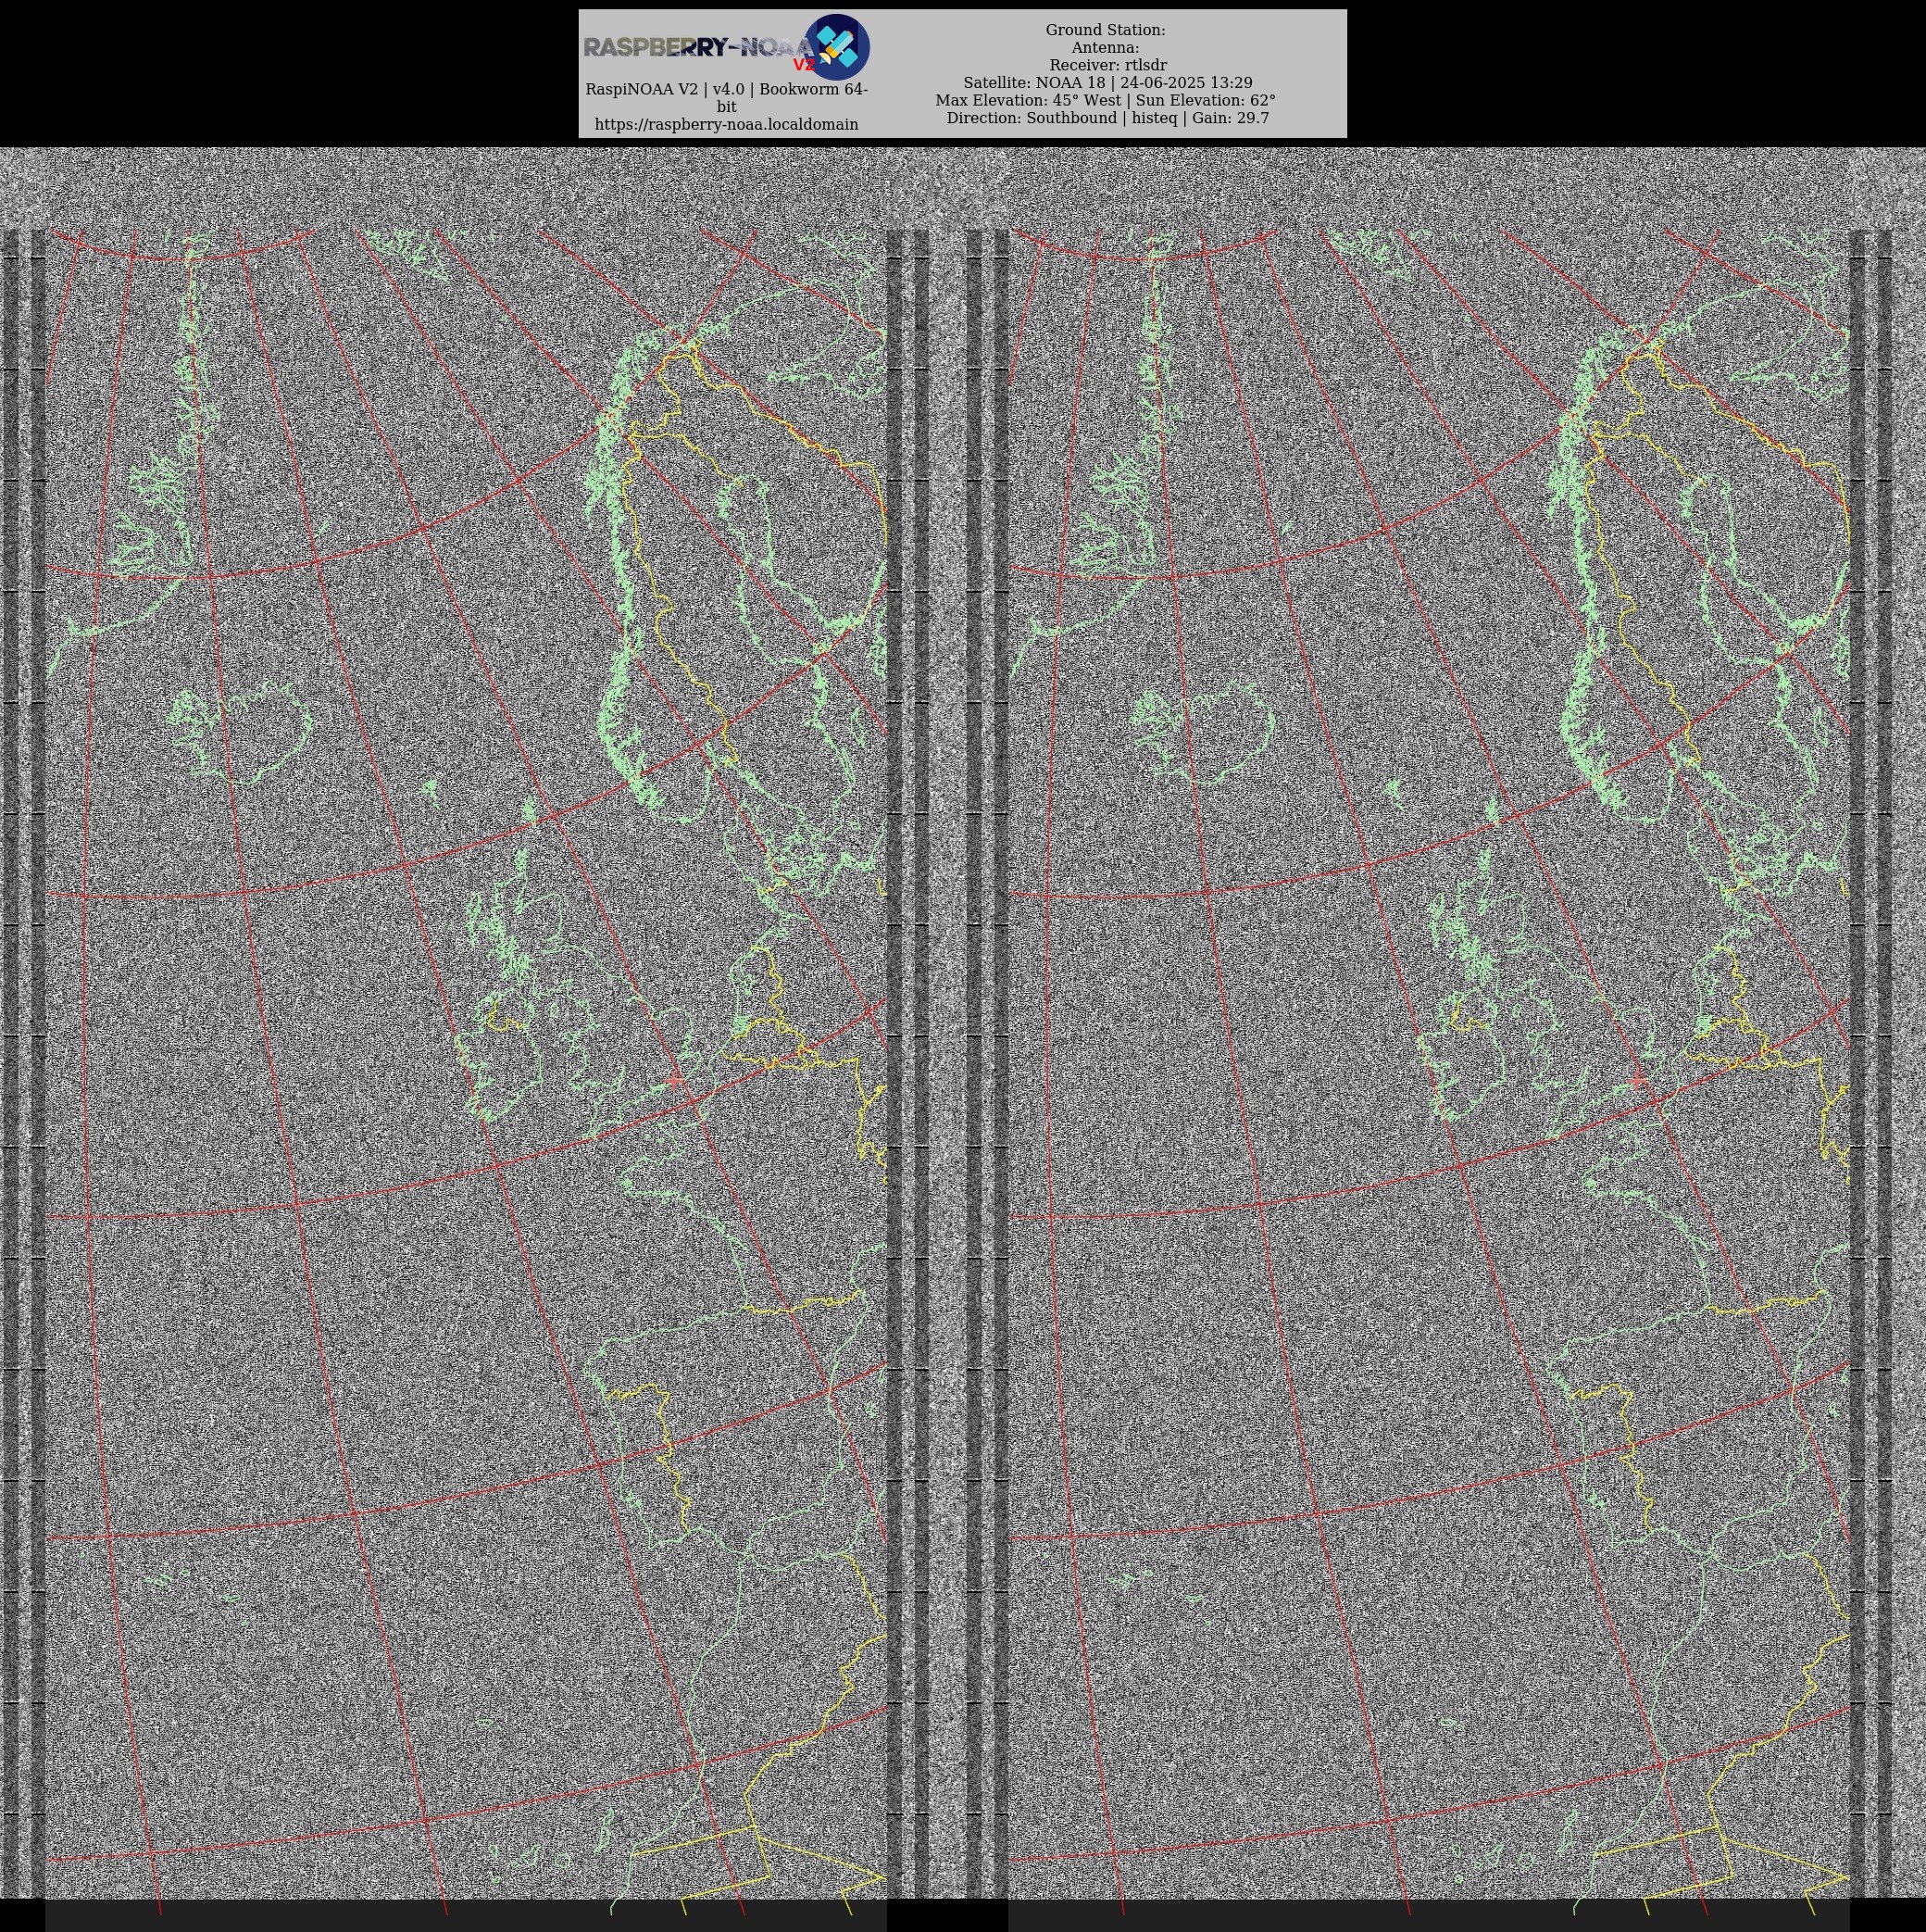Viewport: 1926px width, 1932px height.
Task: Click Iceland outline in right channel image
Action: [1201, 731]
